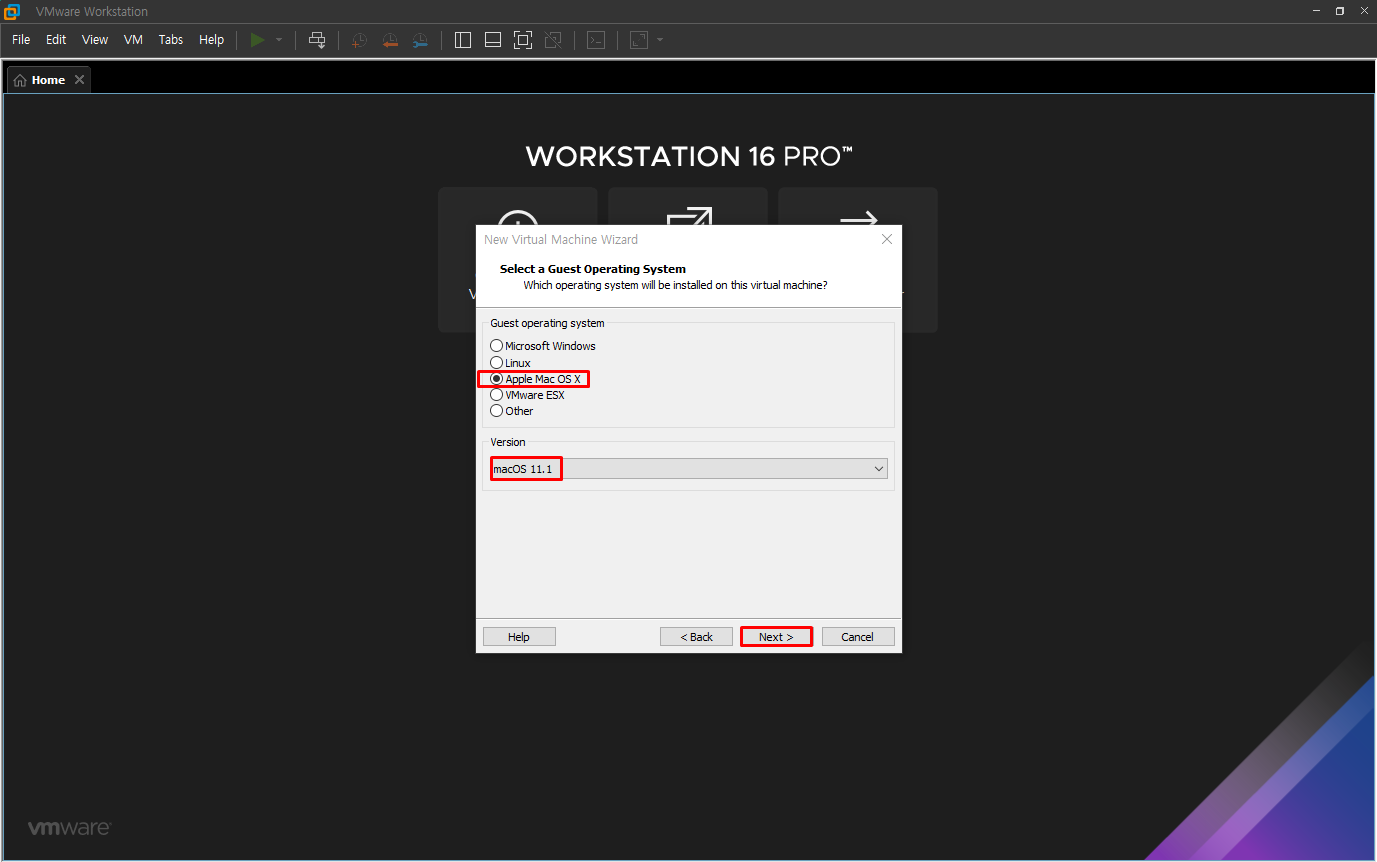Close the New Virtual Machine Wizard dialog
The height and width of the screenshot is (862, 1377).
coord(886,239)
